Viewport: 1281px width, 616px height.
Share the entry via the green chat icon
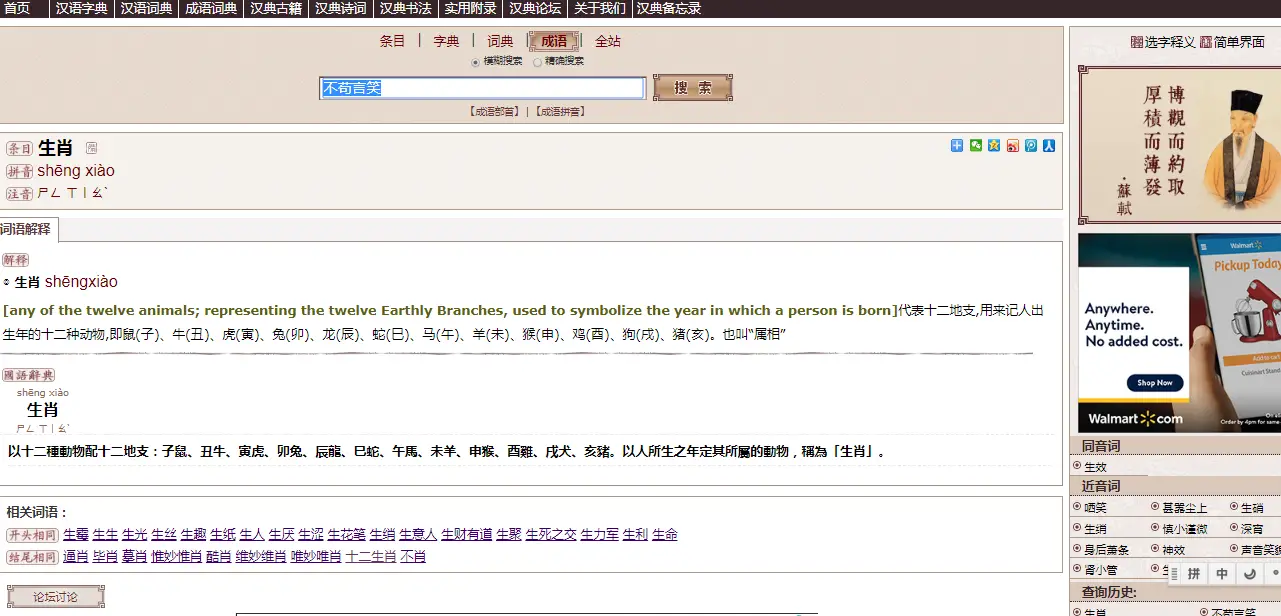[974, 145]
